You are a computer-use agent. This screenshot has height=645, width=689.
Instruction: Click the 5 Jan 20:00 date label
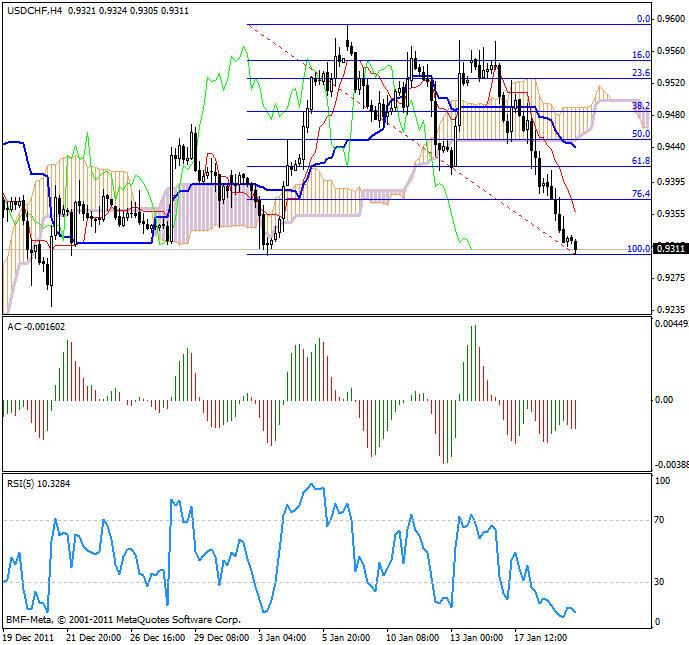pyautogui.click(x=346, y=638)
